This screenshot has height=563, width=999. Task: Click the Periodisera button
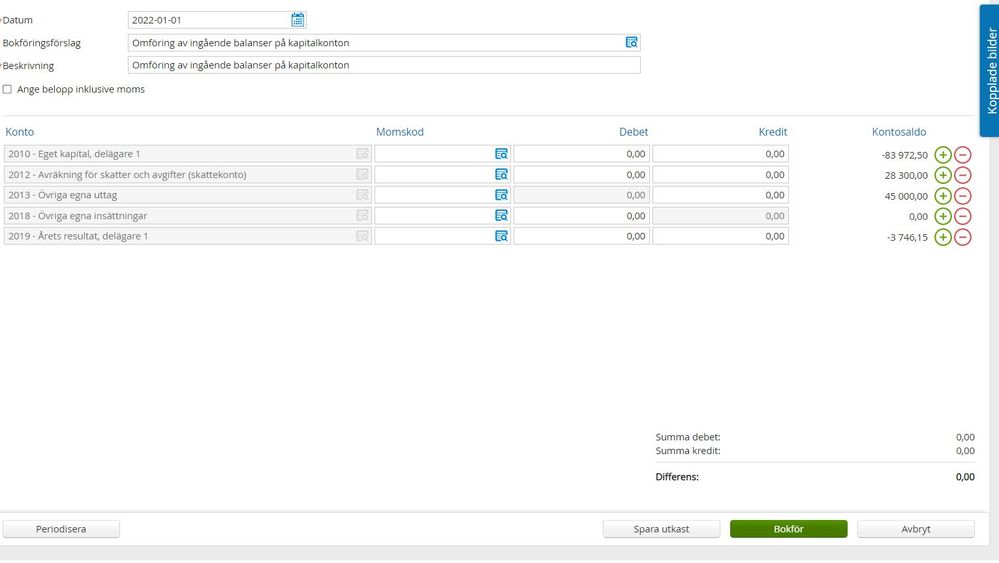(61, 529)
